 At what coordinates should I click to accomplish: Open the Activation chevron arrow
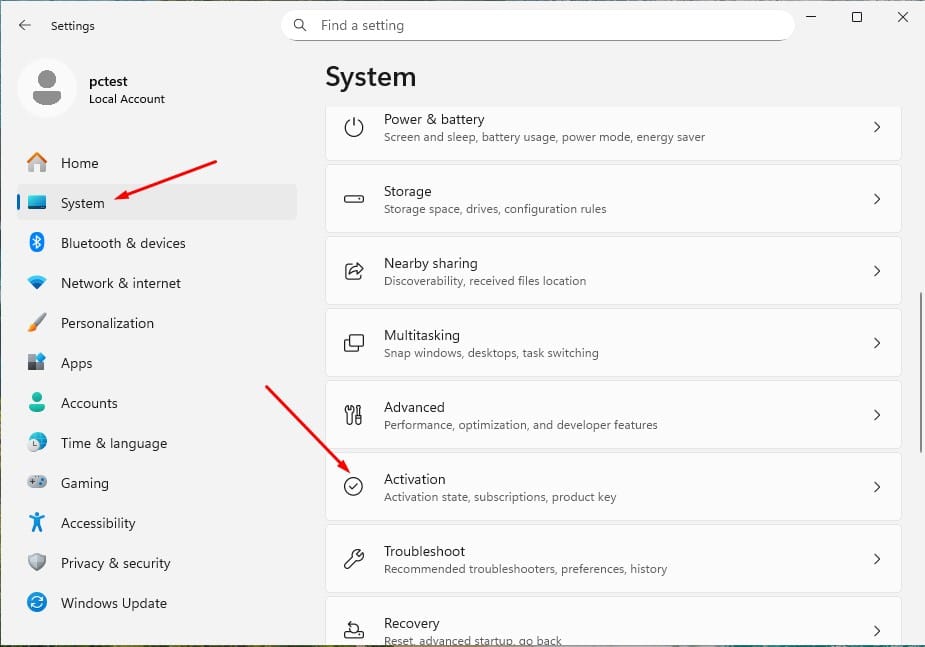876,487
